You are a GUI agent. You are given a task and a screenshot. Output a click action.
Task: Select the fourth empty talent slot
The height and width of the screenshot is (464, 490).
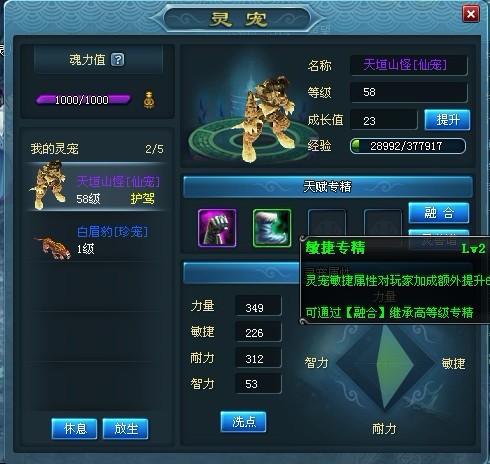click(382, 223)
